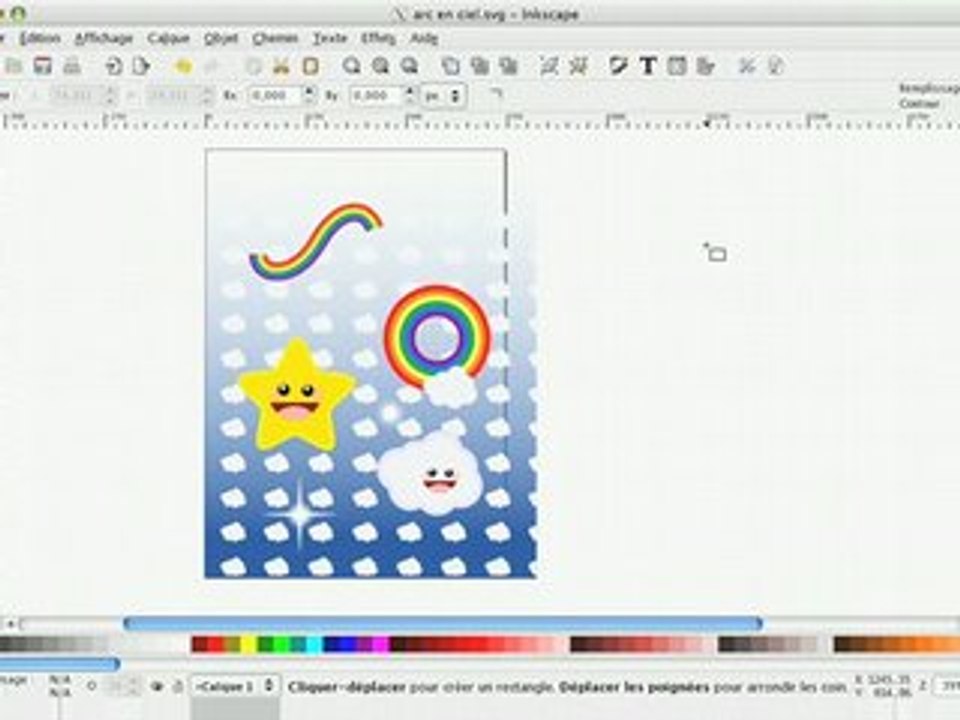Paste from clipboard using the toolbar icon
960x720 pixels.
pyautogui.click(x=310, y=66)
